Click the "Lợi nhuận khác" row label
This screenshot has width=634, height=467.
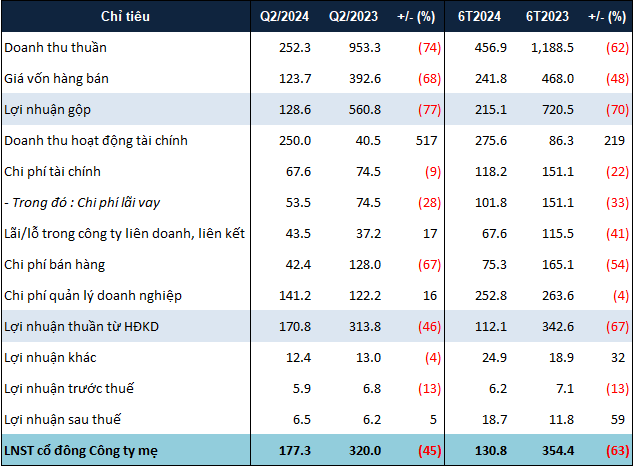(x=51, y=358)
